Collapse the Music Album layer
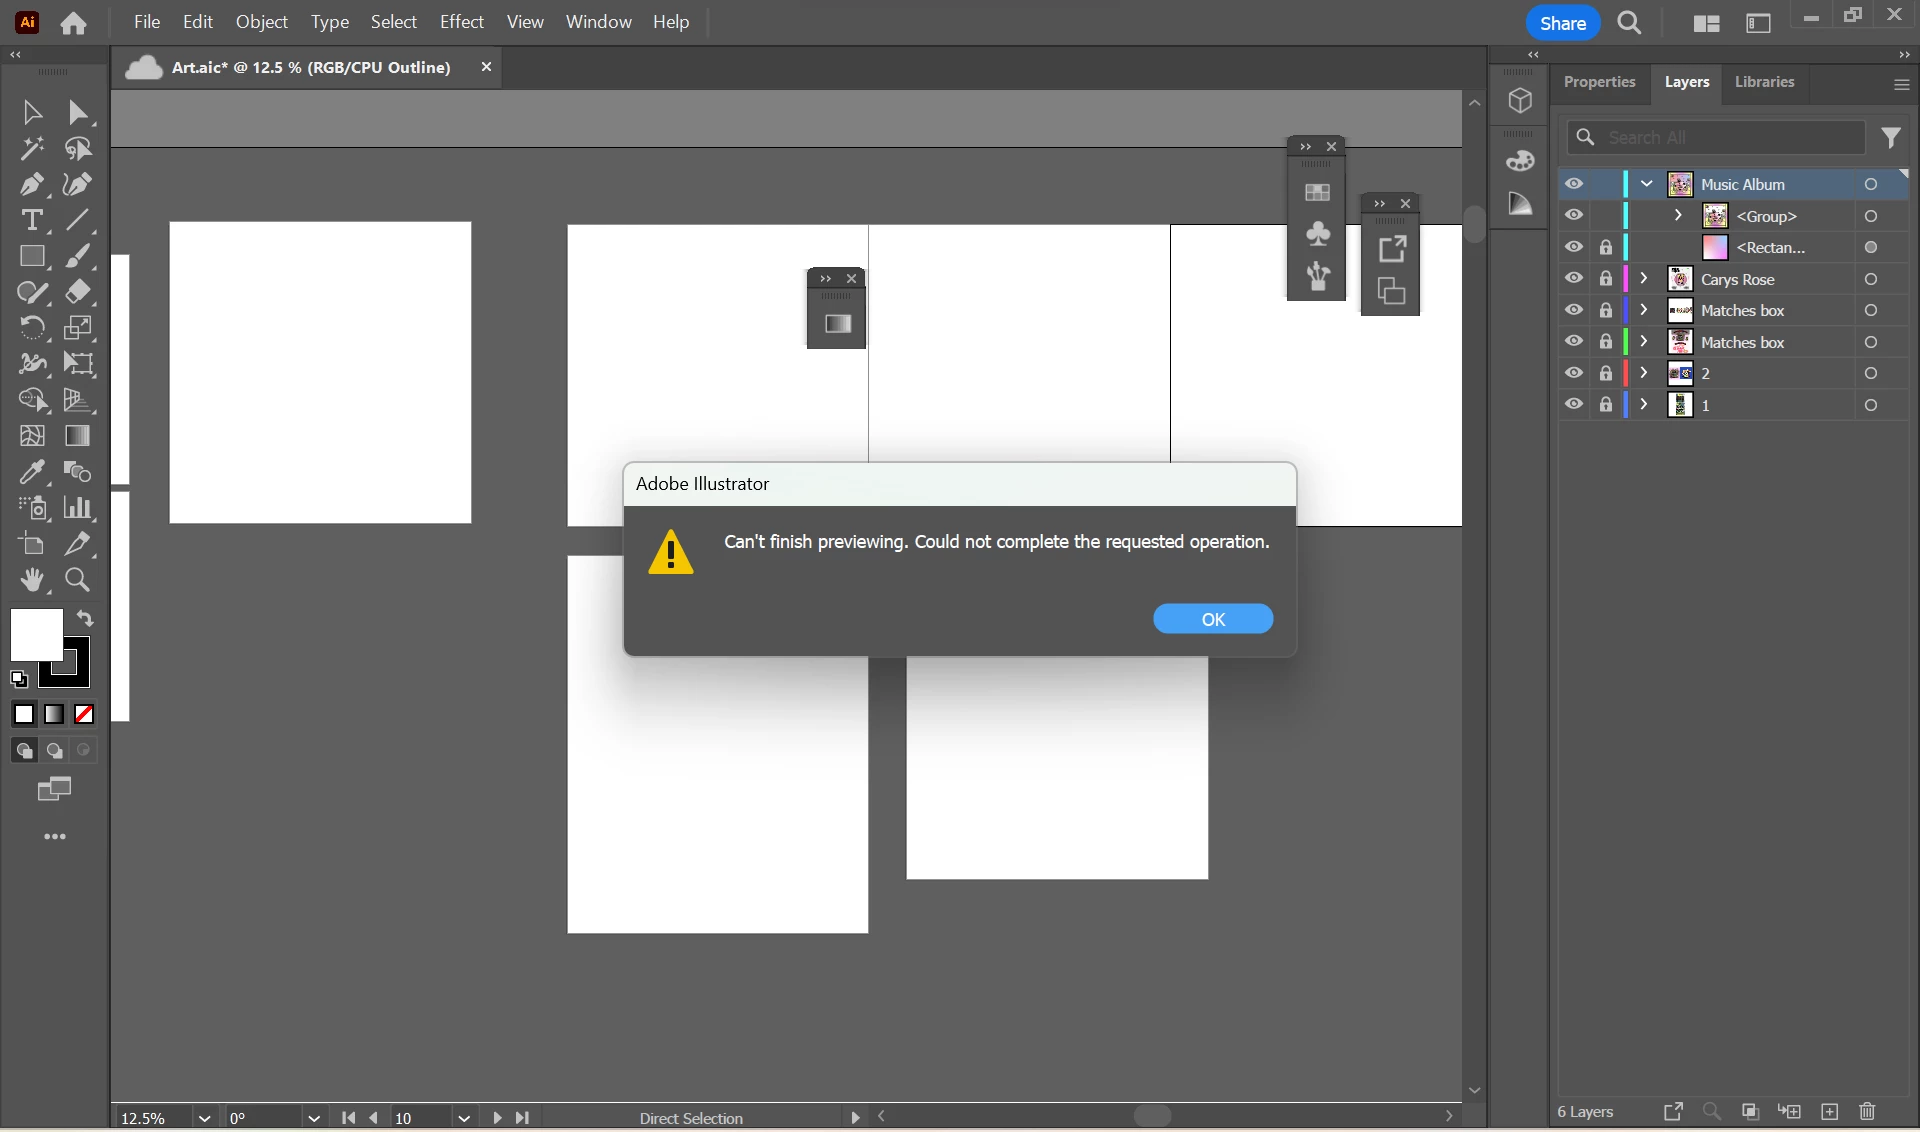Image resolution: width=1920 pixels, height=1132 pixels. 1646,184
